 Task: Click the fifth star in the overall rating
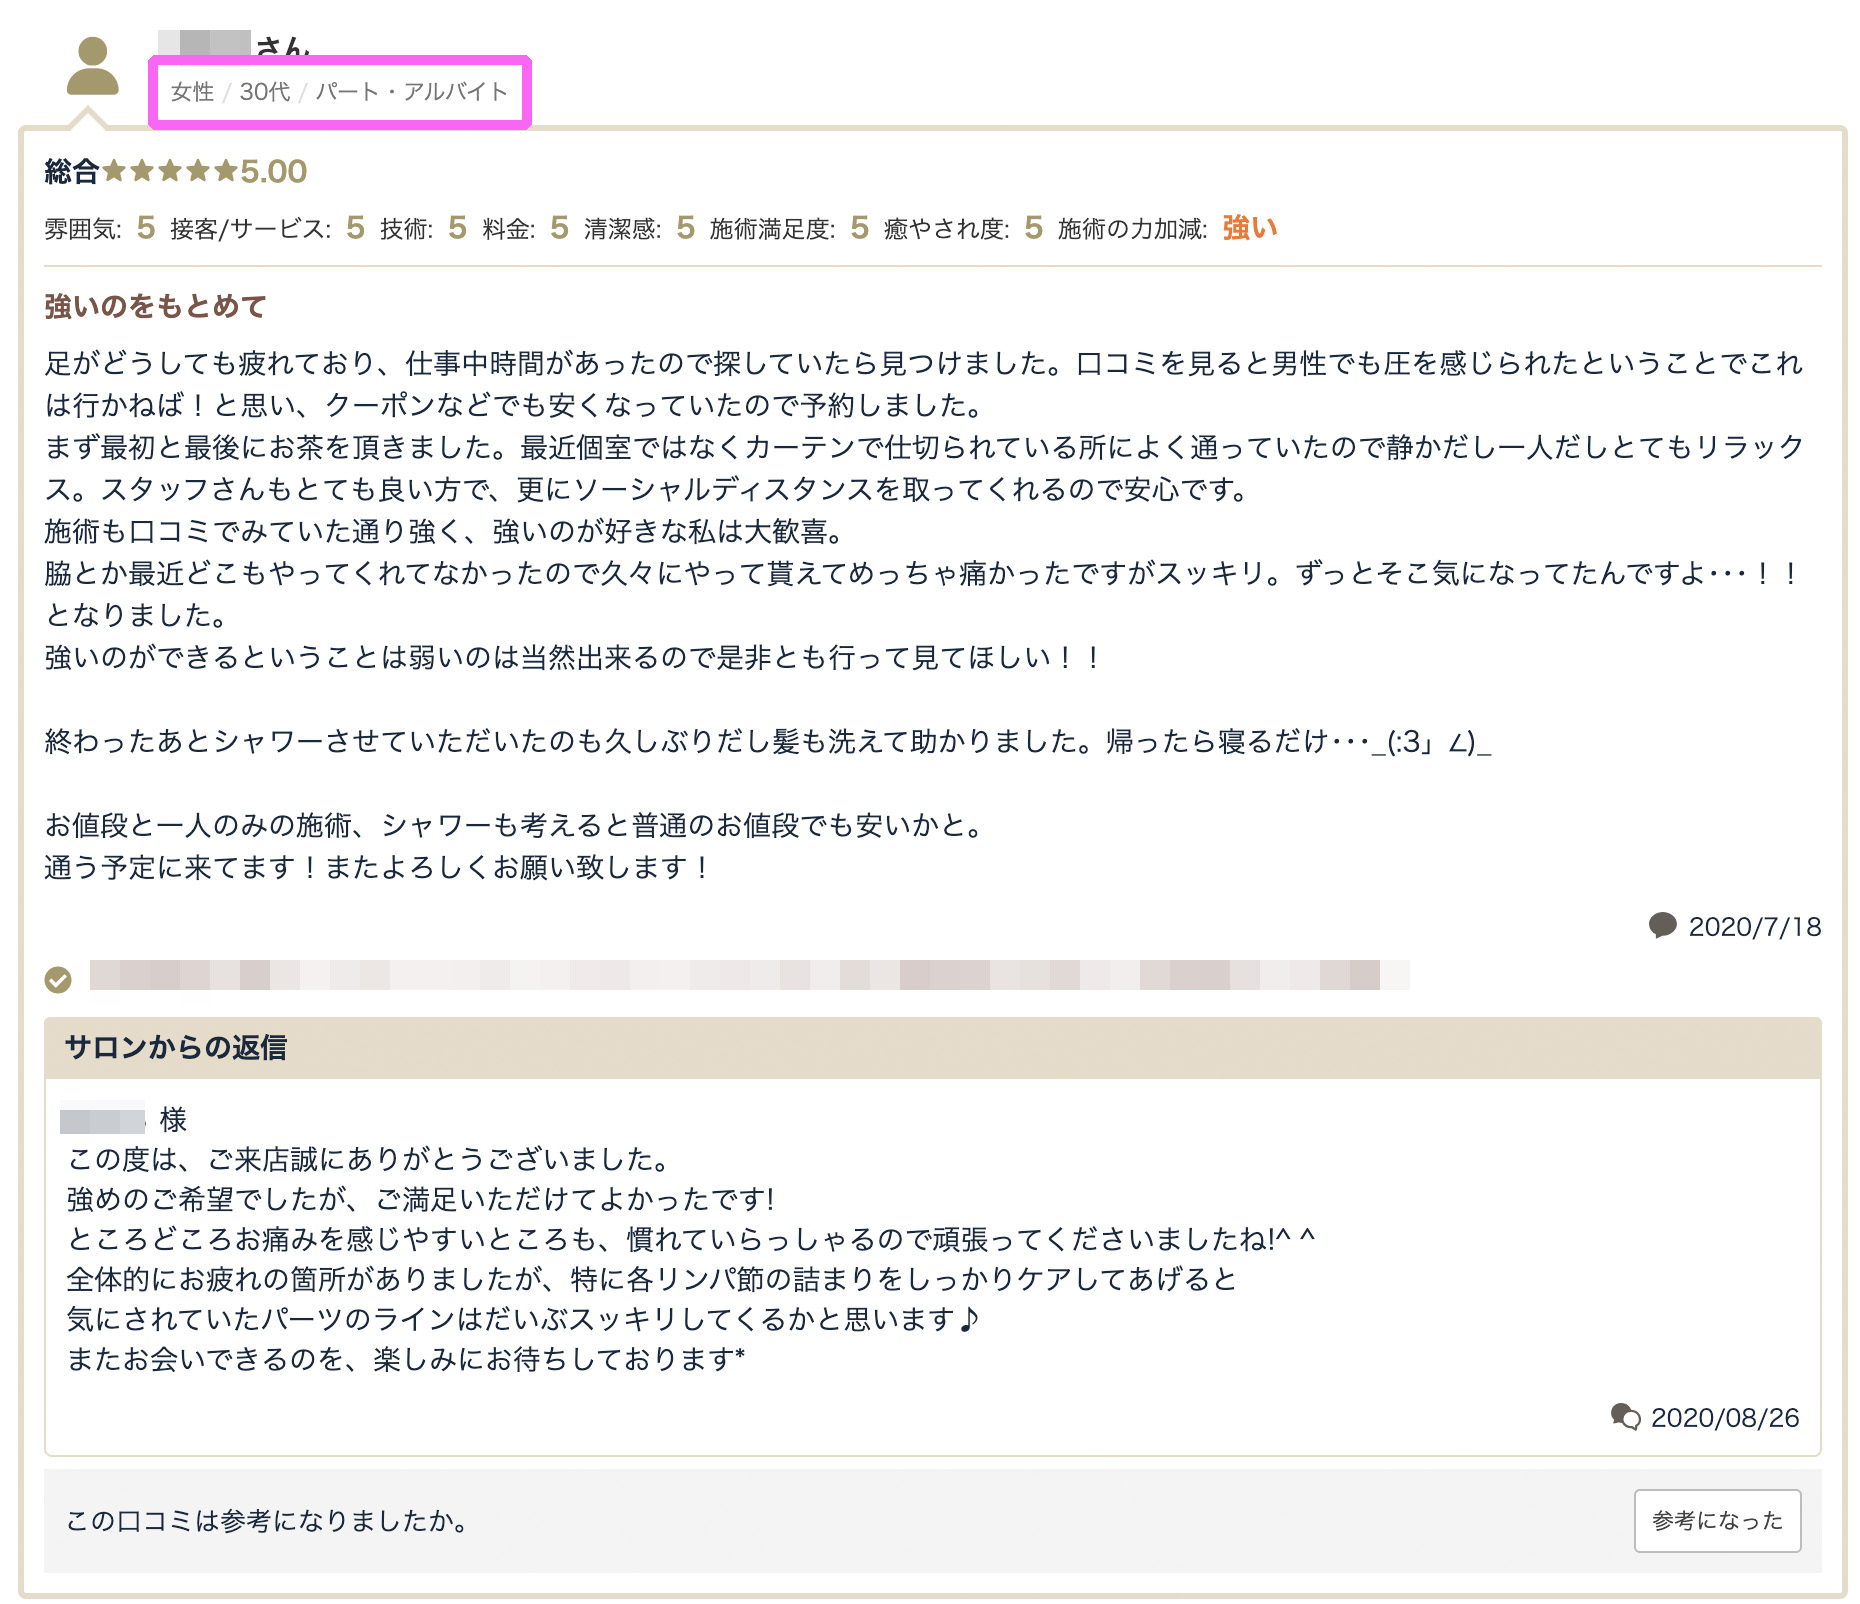tap(226, 171)
